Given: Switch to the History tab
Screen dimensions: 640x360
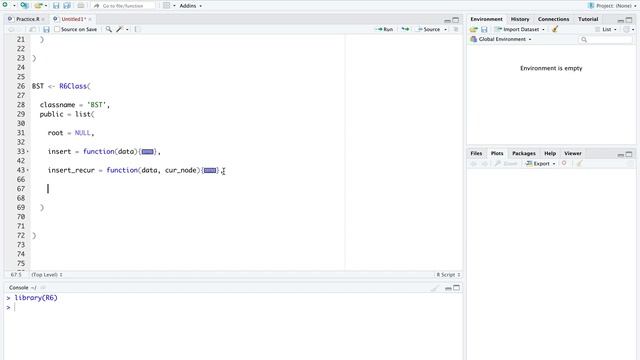Looking at the screenshot, I should 520,19.
